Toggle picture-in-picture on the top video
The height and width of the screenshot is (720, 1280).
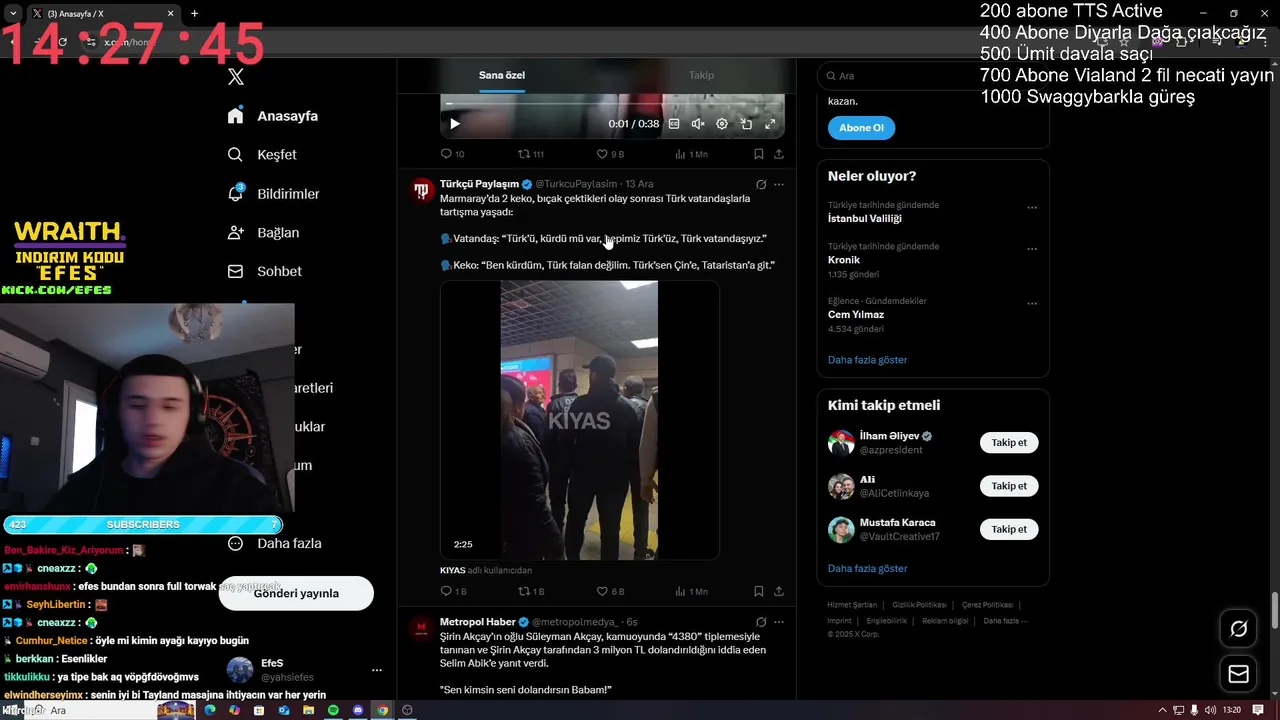pyautogui.click(x=746, y=124)
